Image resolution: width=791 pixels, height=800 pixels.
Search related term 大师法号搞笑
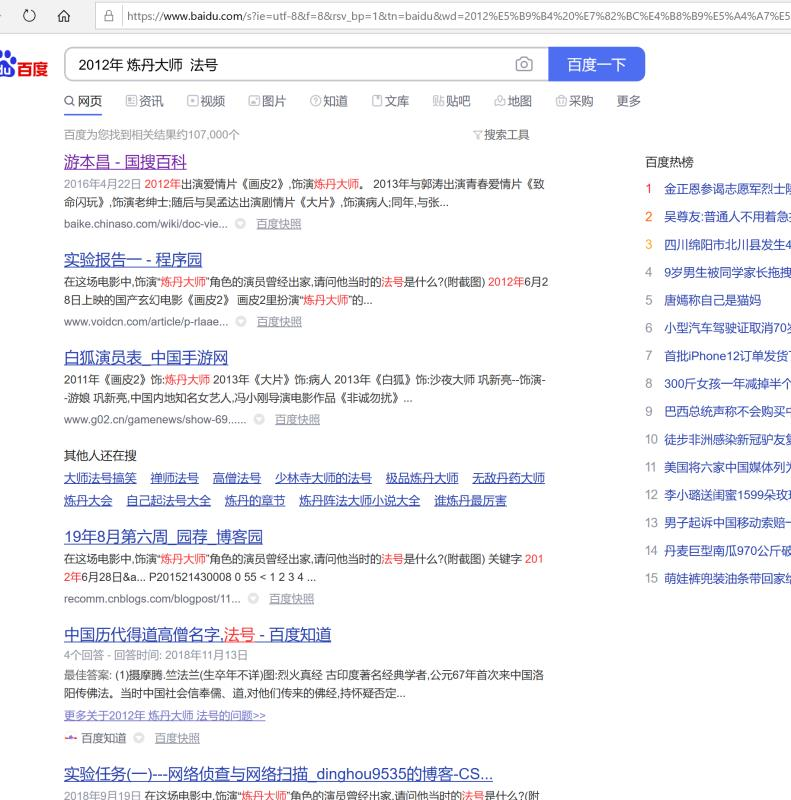click(100, 478)
